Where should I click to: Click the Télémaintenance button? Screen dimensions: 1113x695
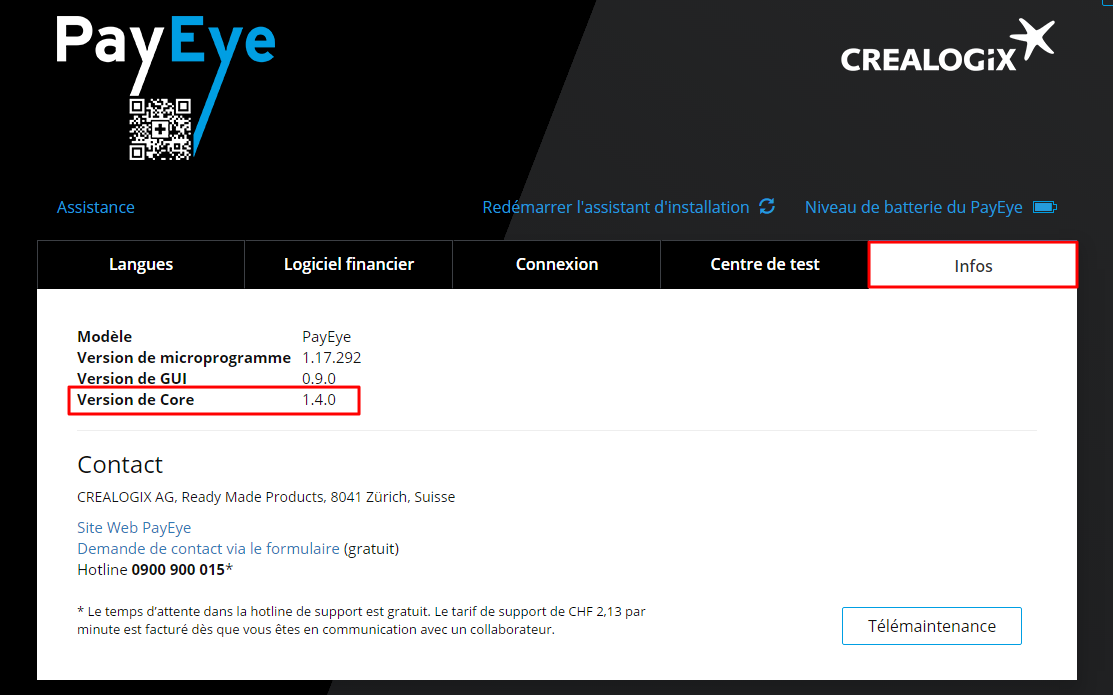coord(932,626)
